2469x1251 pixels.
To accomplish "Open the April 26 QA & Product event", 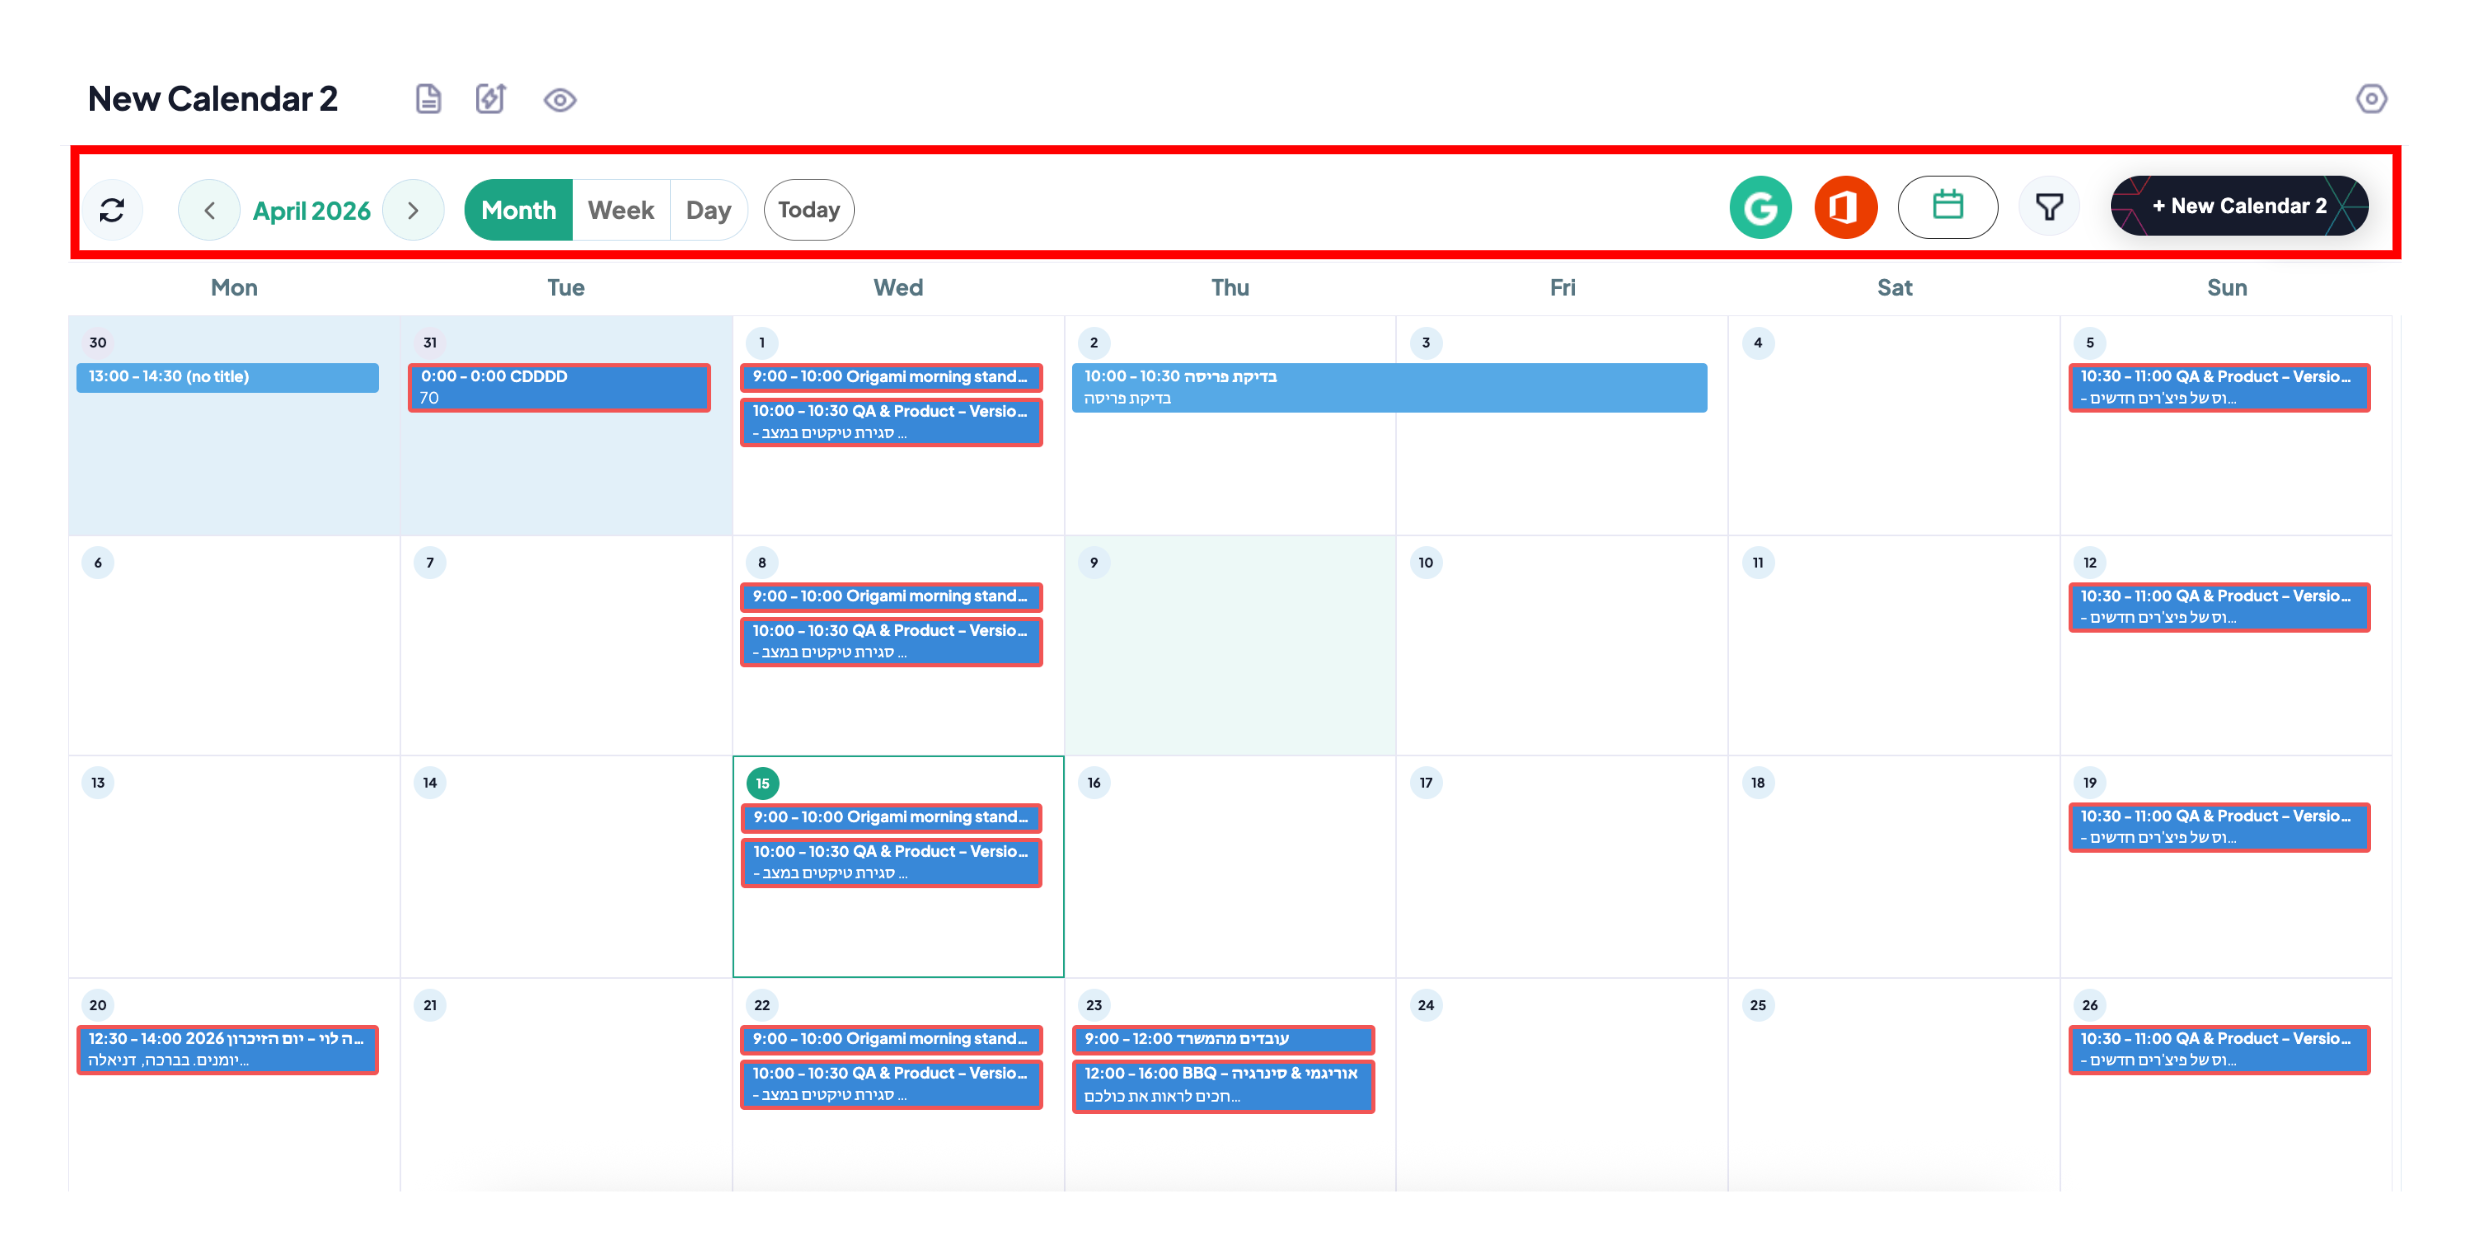I will tap(2219, 1050).
